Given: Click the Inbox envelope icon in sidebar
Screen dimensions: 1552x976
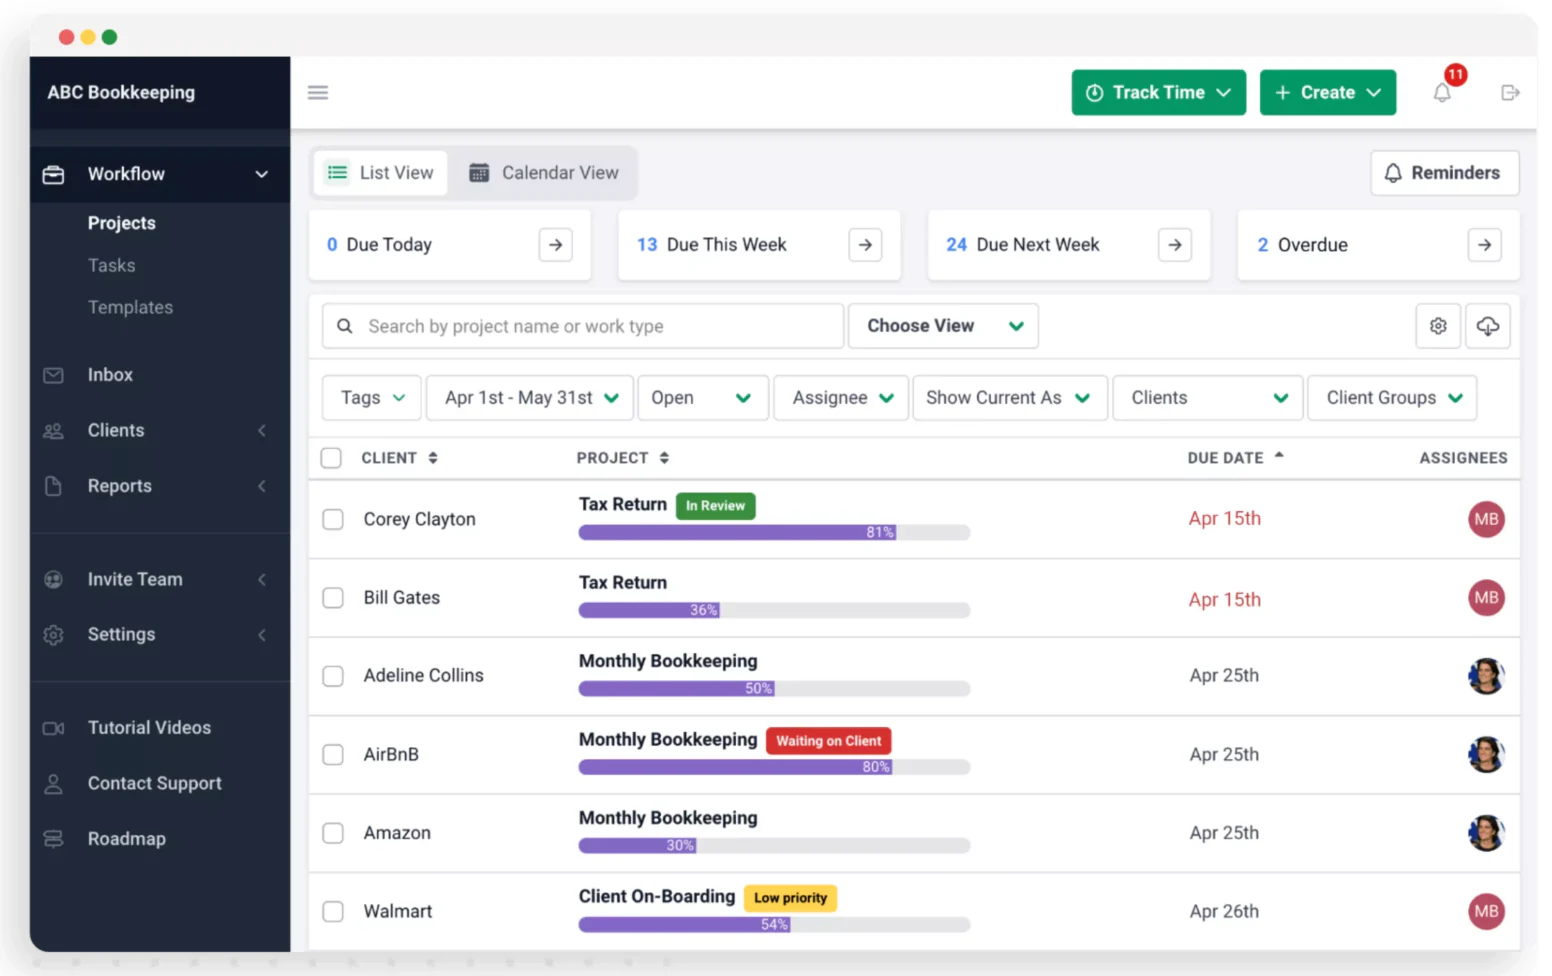Looking at the screenshot, I should (x=54, y=375).
